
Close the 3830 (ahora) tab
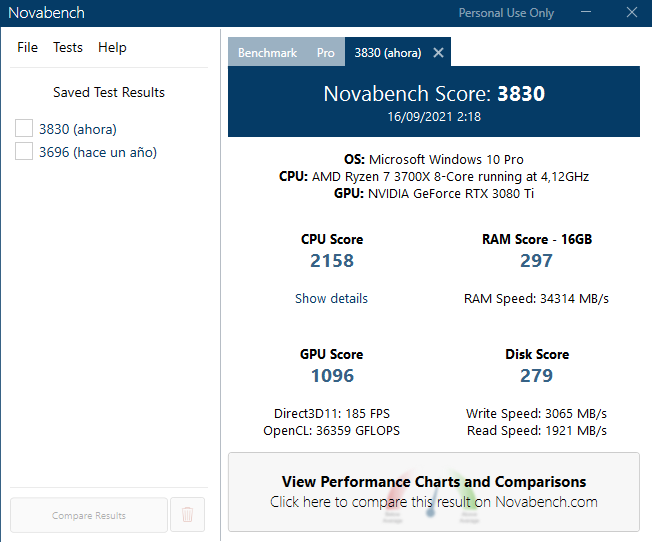tap(438, 53)
